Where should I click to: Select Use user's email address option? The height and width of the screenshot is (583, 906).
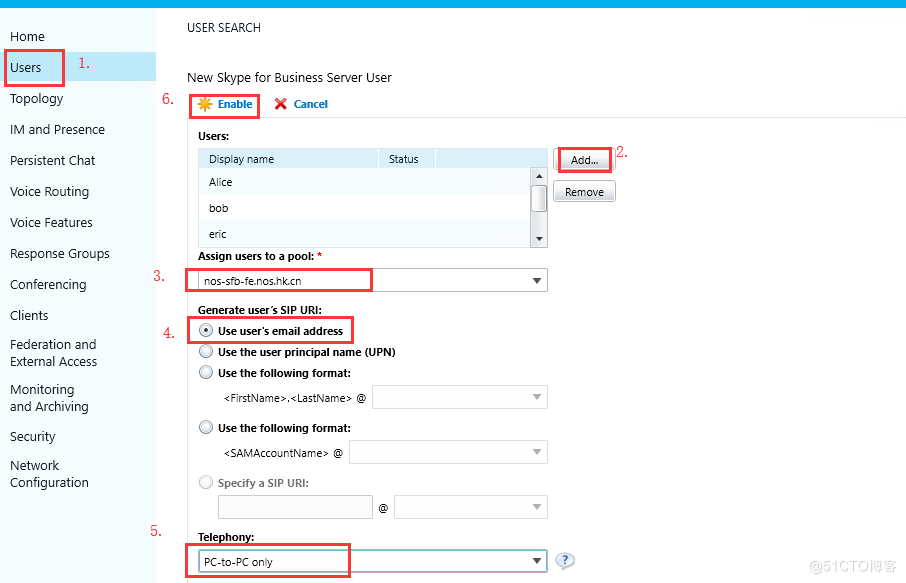pos(206,331)
